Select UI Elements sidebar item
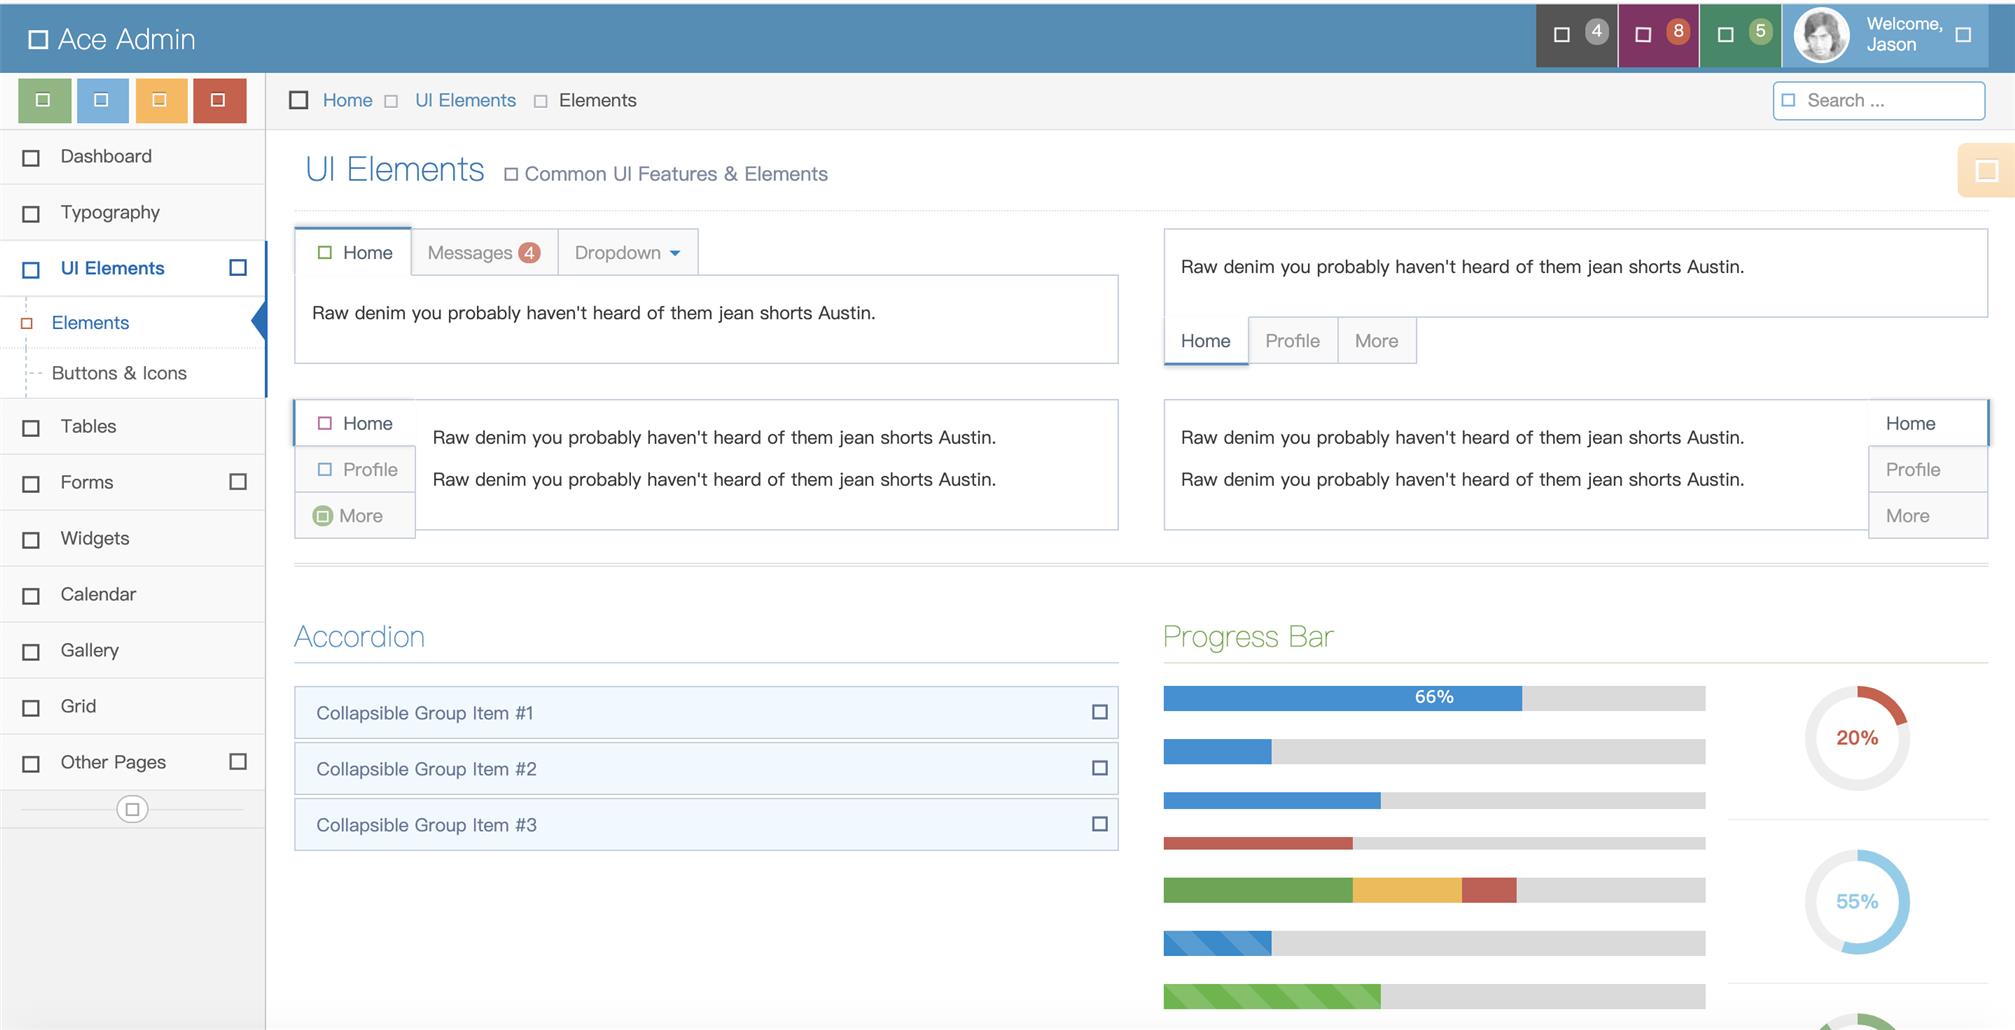Image resolution: width=2015 pixels, height=1030 pixels. coord(133,268)
